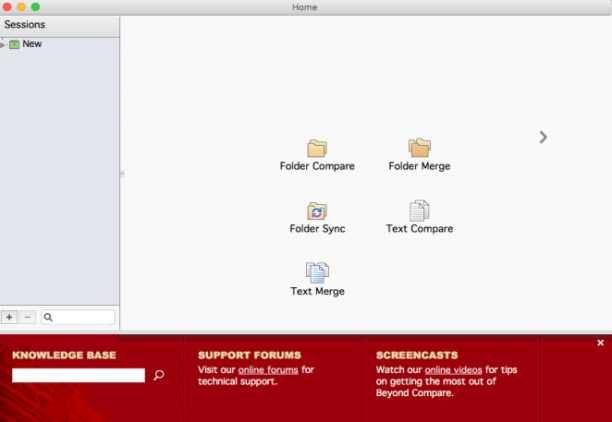Click the knowledge base magnifier search icon
This screenshot has width=612, height=422.
pos(159,375)
